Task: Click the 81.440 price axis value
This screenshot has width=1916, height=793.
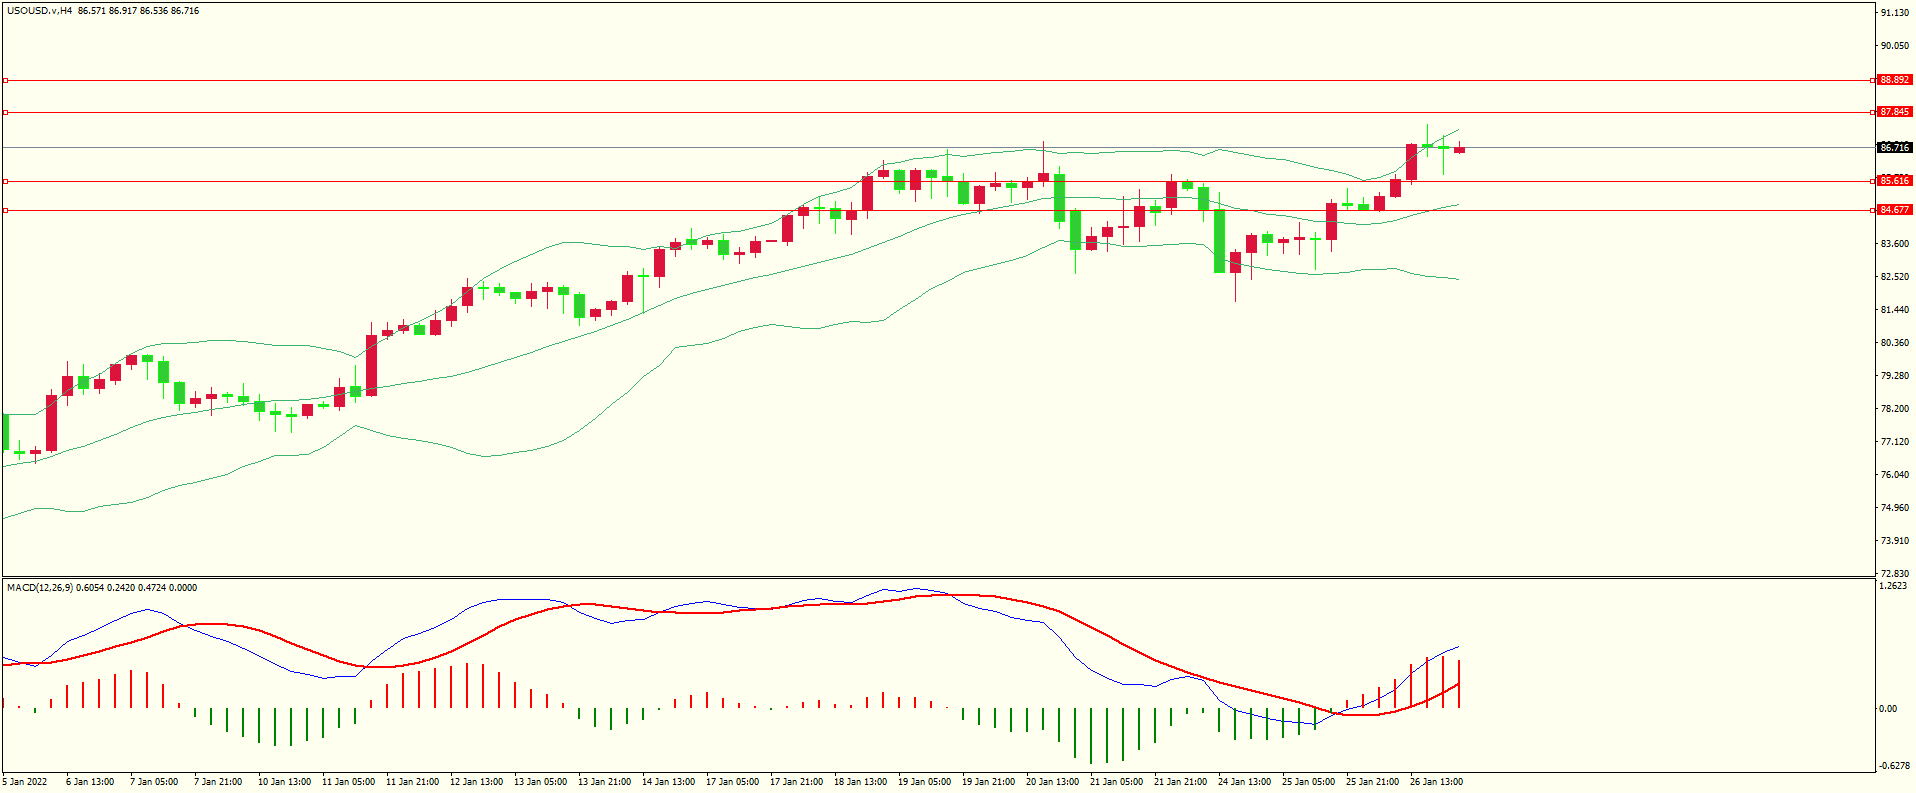Action: coord(1895,310)
